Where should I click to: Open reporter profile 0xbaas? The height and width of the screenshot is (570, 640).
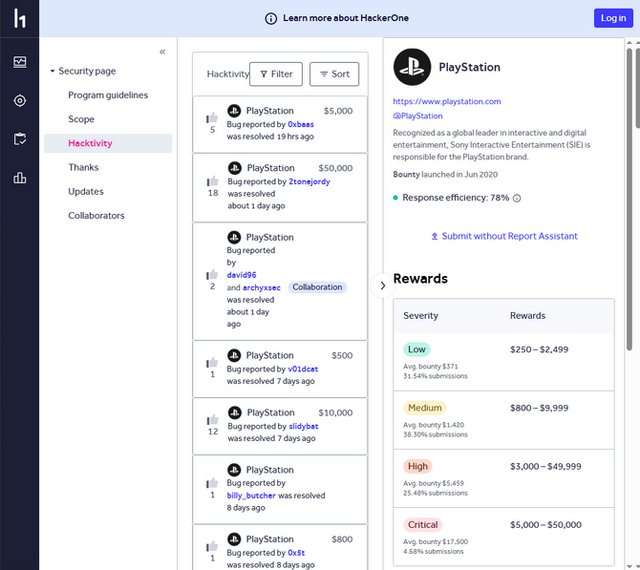301,124
